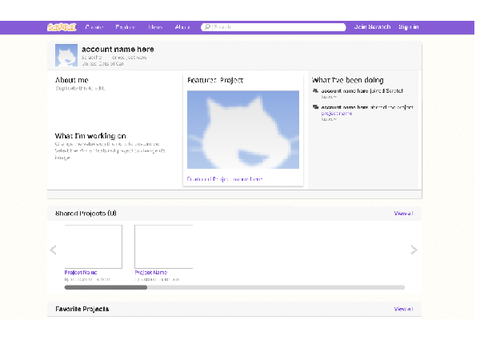Click the profile avatar cat image

point(66,55)
